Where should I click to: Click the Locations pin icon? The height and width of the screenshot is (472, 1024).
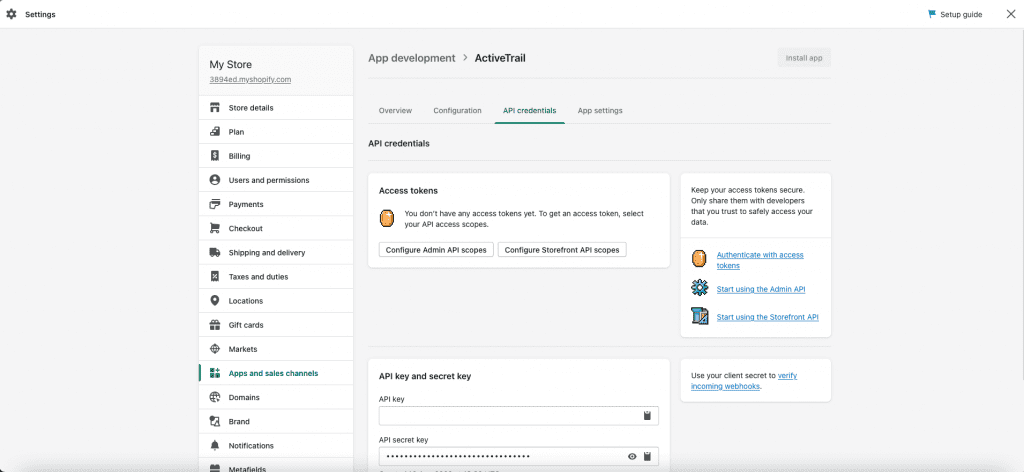[x=215, y=301]
